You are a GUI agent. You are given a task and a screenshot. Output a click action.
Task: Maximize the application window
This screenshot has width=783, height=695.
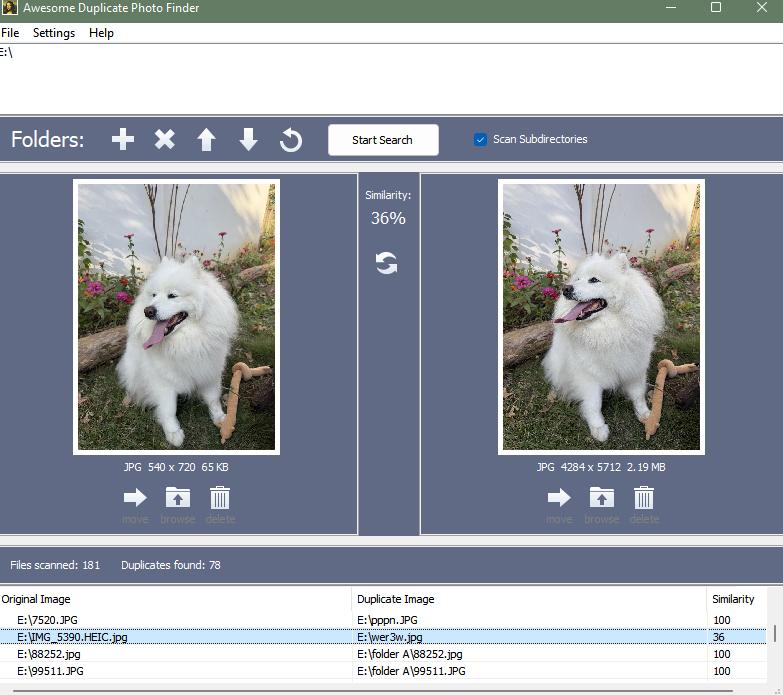(x=716, y=7)
